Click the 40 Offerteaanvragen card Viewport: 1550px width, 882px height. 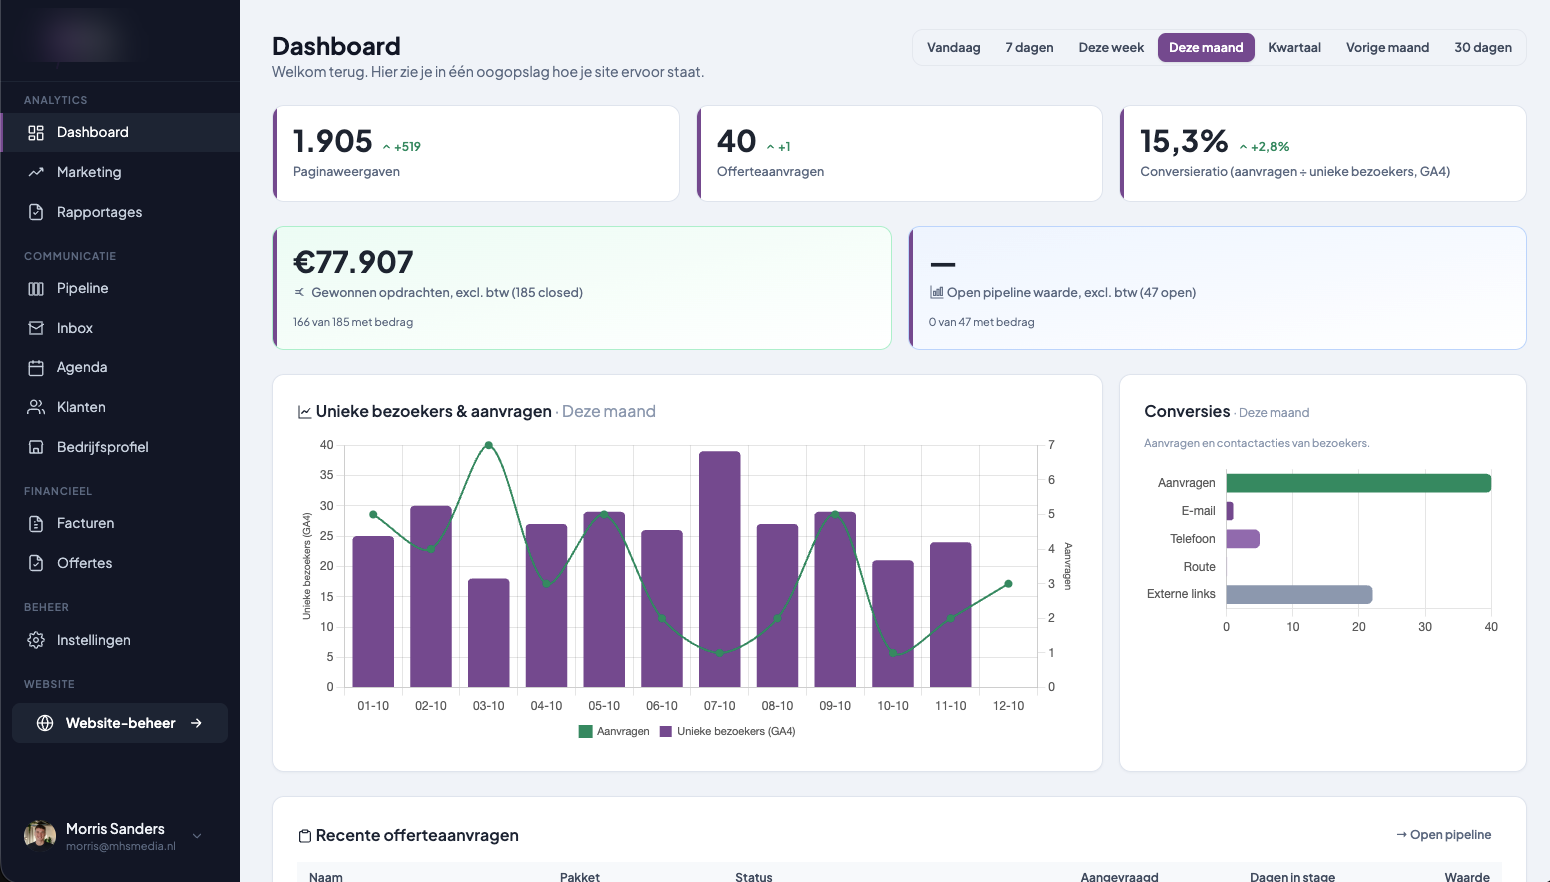pyautogui.click(x=900, y=153)
